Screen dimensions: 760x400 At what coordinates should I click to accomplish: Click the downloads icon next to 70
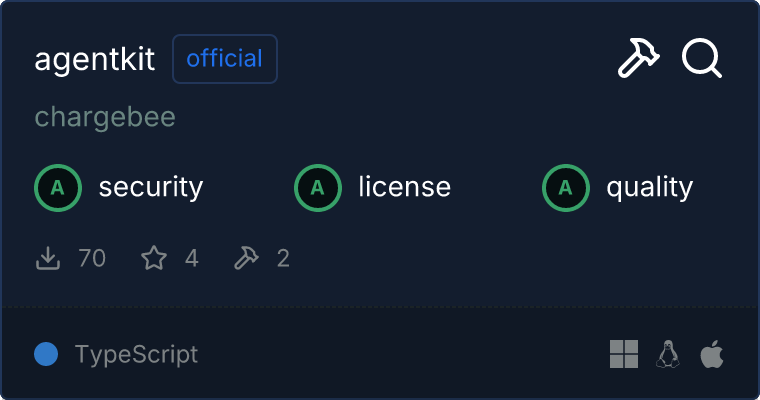[x=48, y=259]
